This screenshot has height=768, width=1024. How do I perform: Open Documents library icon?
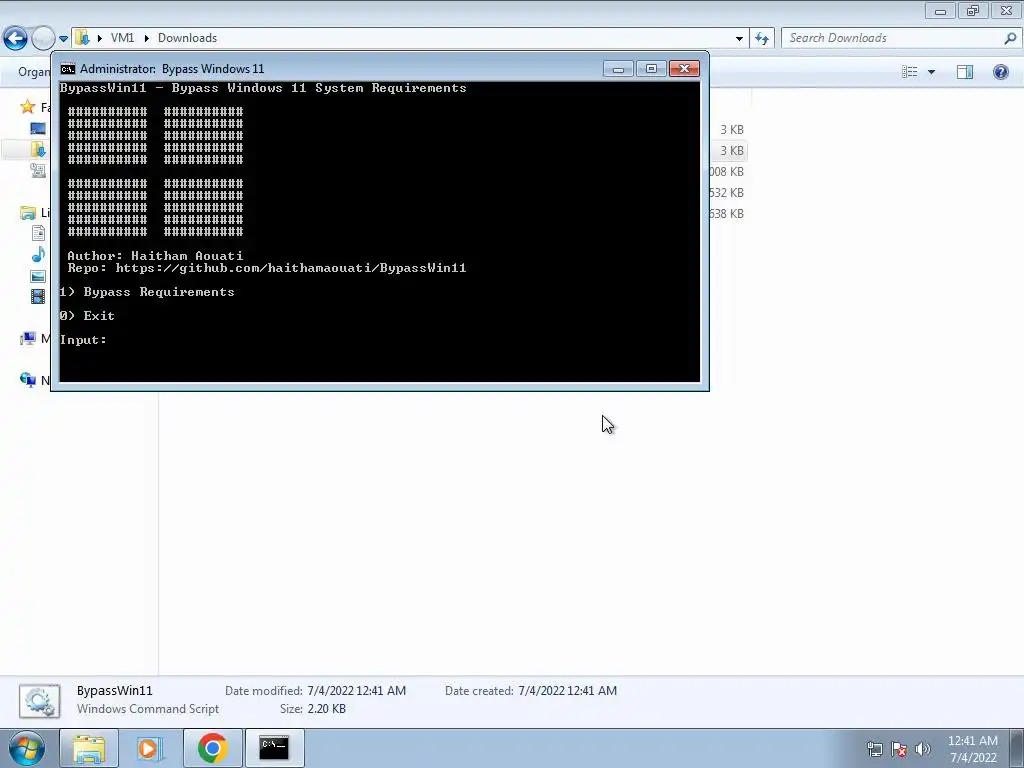tap(38, 233)
